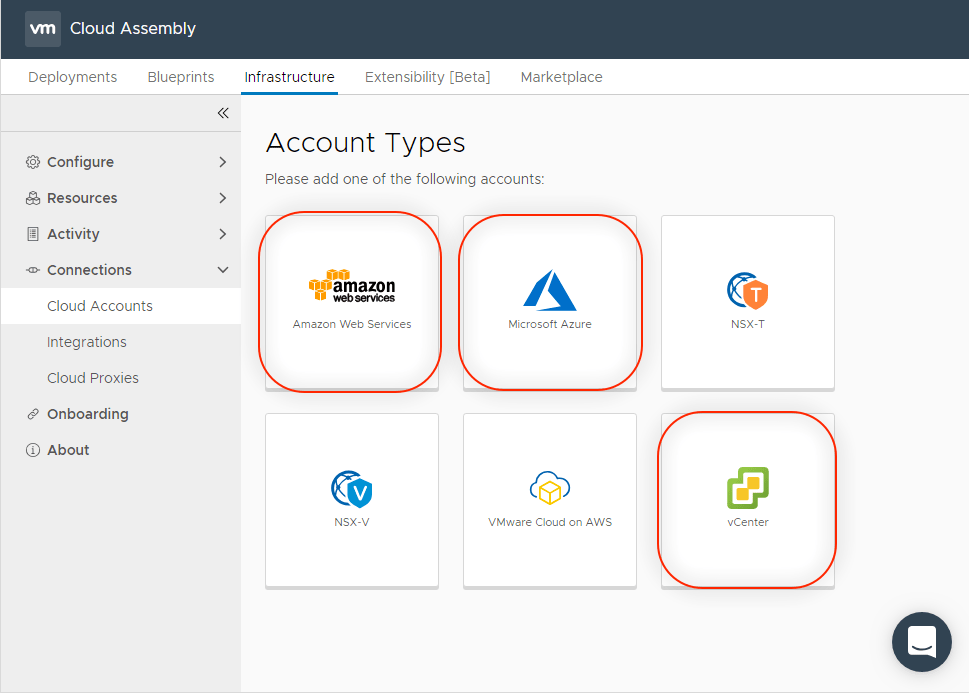
Task: Click the vCenter account icon
Action: [747, 488]
